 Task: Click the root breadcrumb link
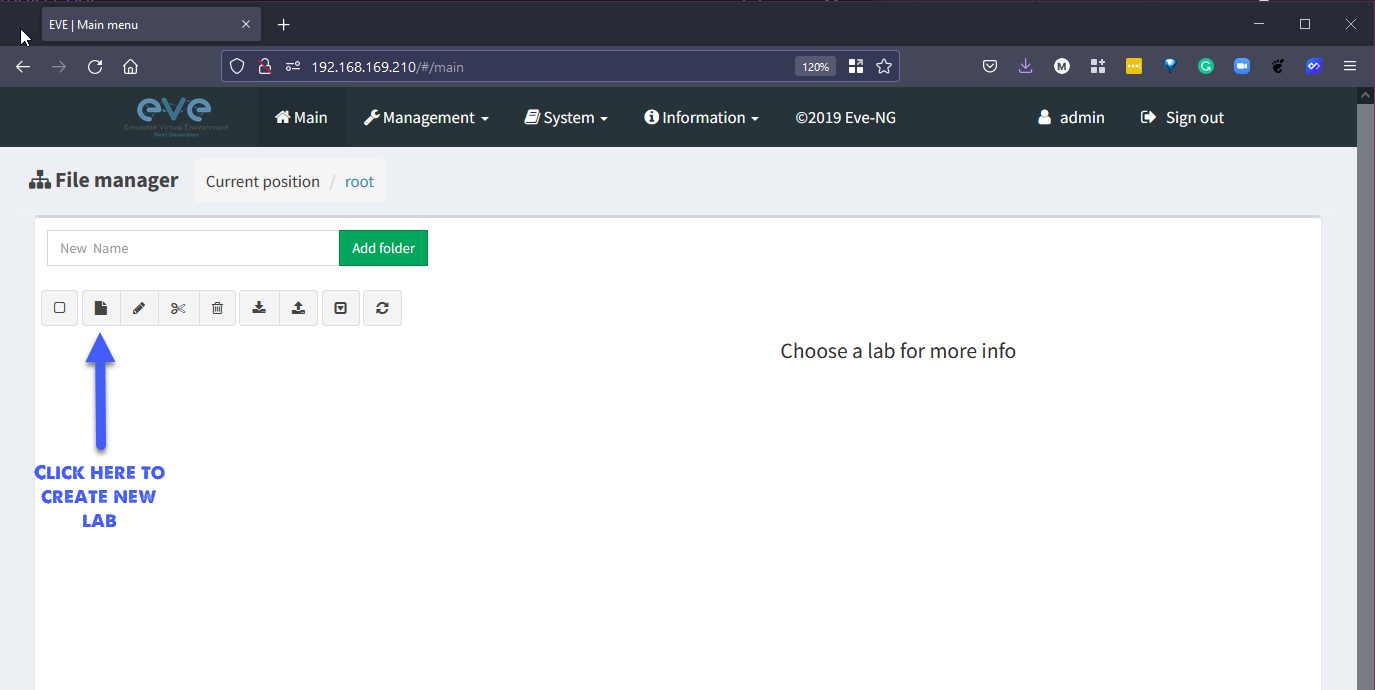[x=359, y=182]
